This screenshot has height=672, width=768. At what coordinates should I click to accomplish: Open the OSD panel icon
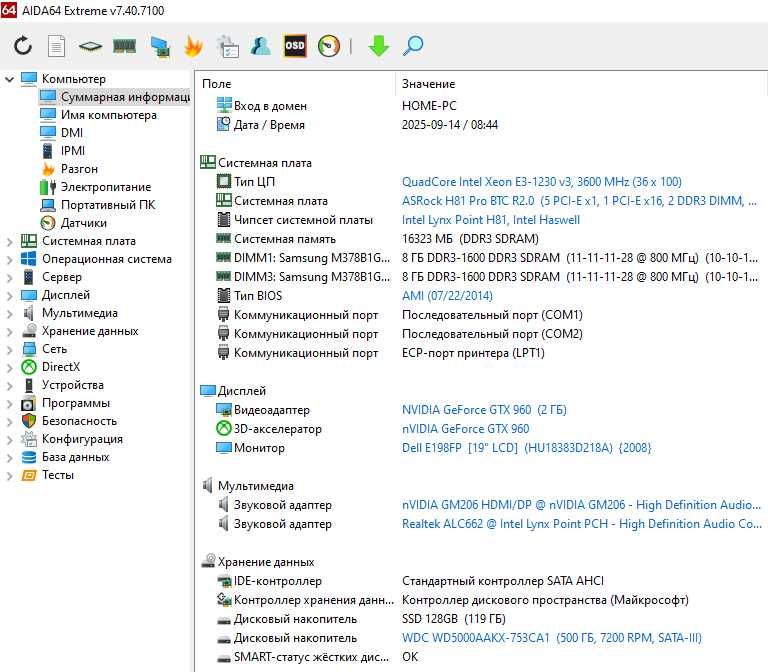pyautogui.click(x=295, y=46)
